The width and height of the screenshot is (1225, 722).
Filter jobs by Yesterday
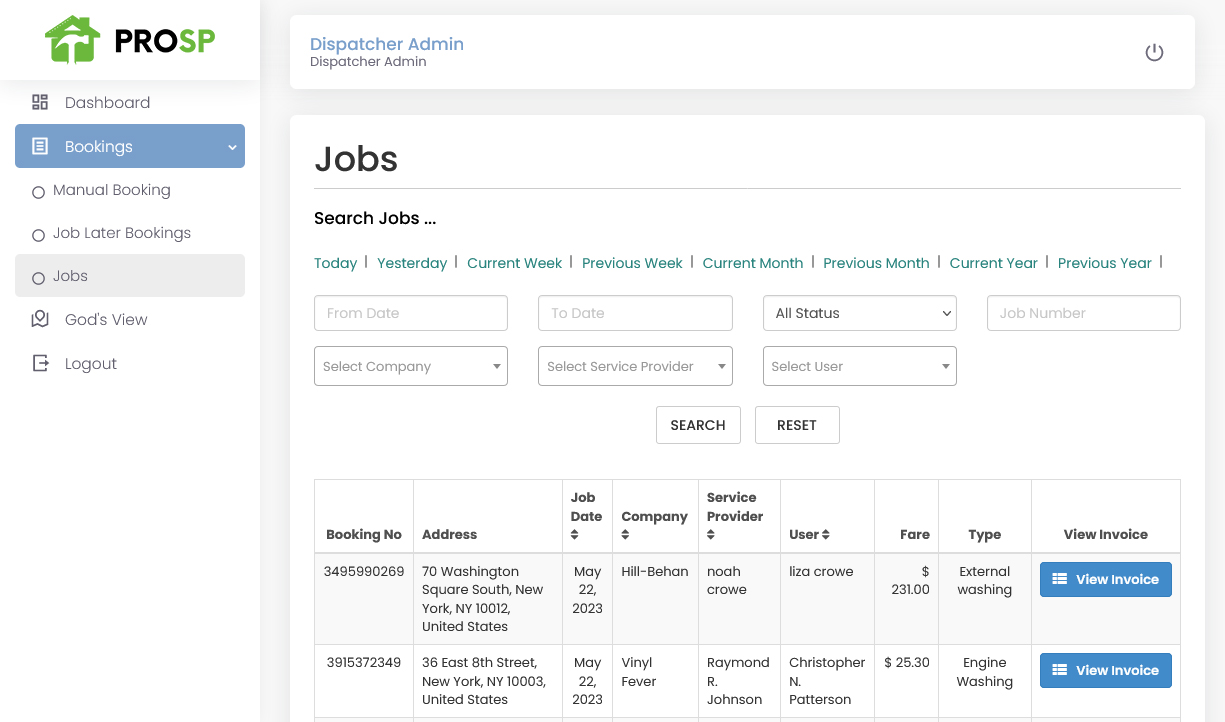[412, 263]
